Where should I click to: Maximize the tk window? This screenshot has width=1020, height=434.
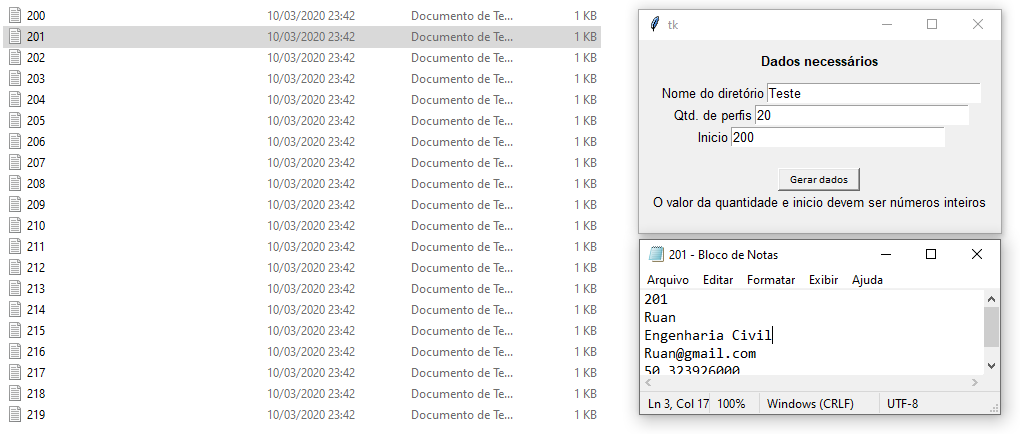[932, 25]
